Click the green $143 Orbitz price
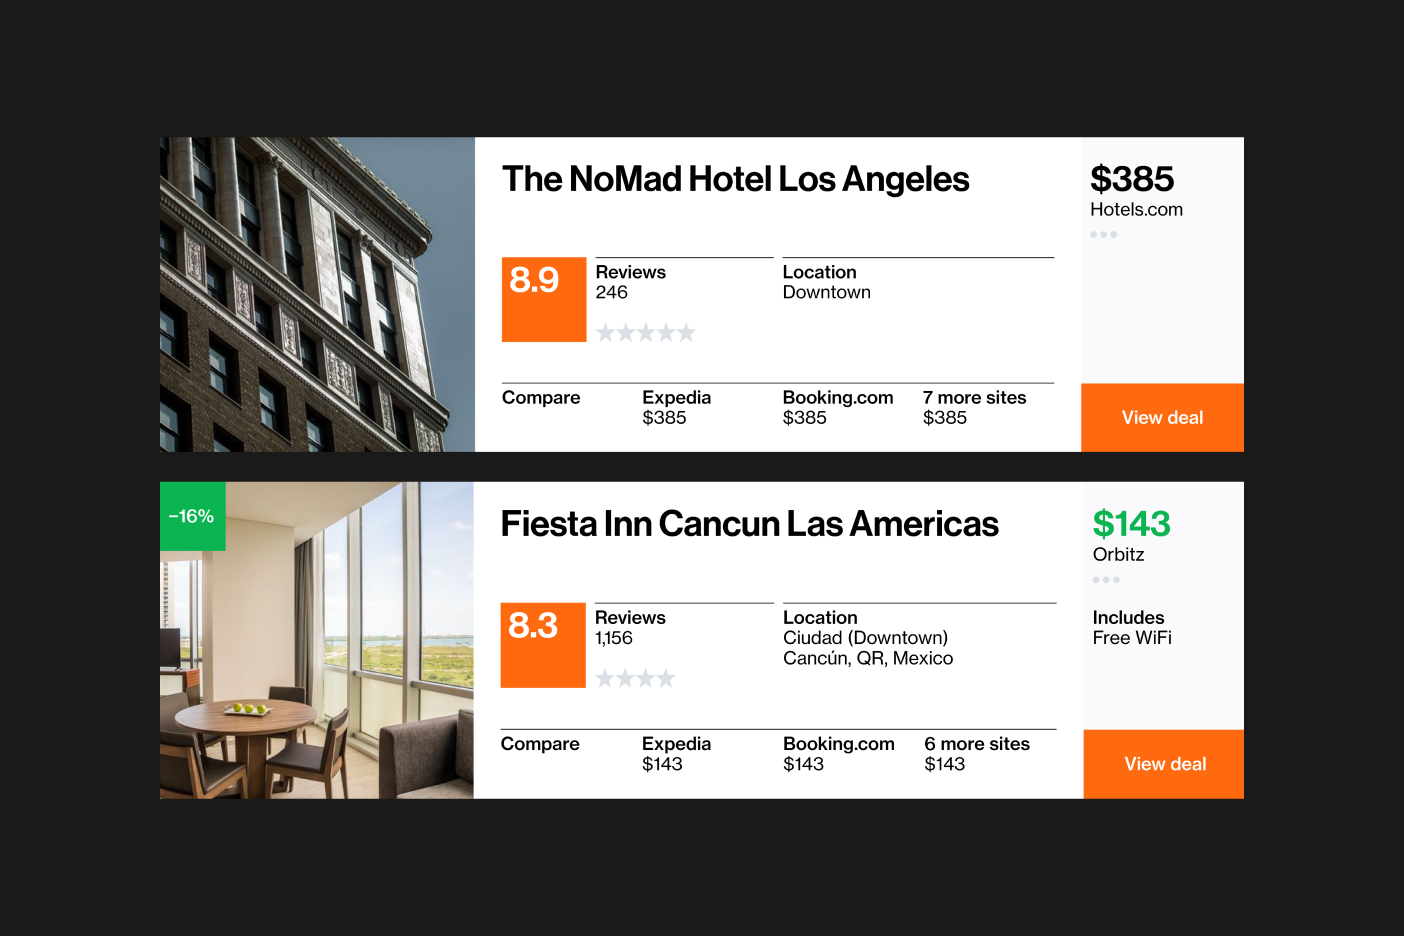This screenshot has width=1404, height=936. [1131, 525]
